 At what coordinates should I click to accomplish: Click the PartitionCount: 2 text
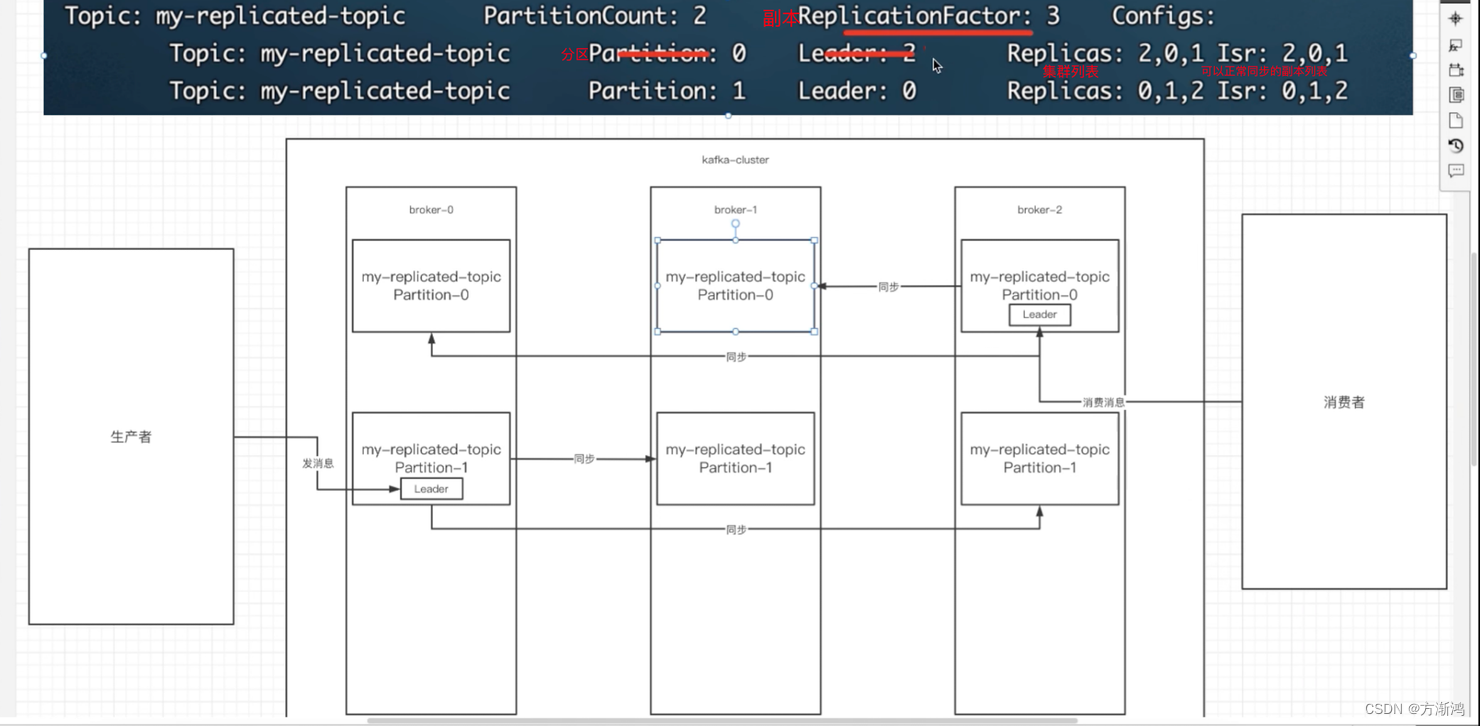click(595, 16)
